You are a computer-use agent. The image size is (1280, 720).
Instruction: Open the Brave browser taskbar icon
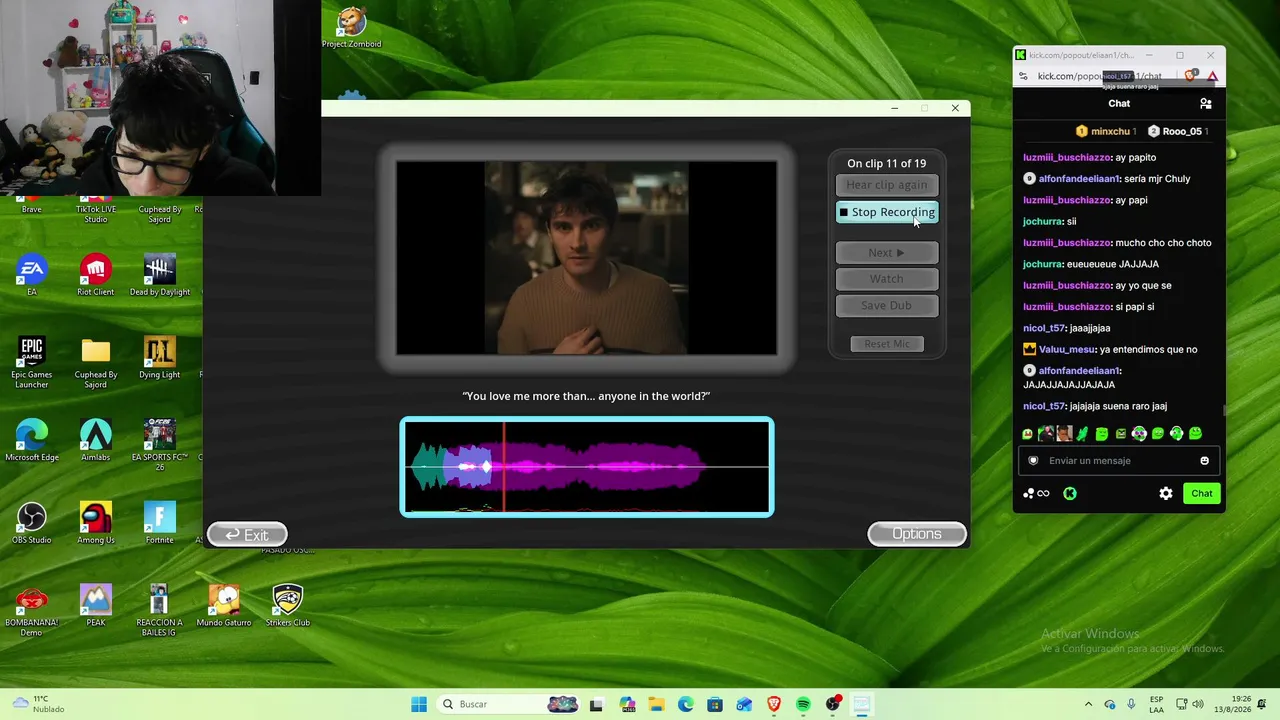coord(774,704)
